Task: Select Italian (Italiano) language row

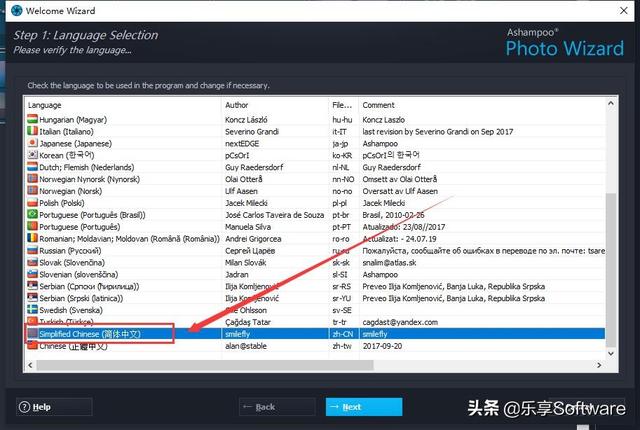Action: 315,131
